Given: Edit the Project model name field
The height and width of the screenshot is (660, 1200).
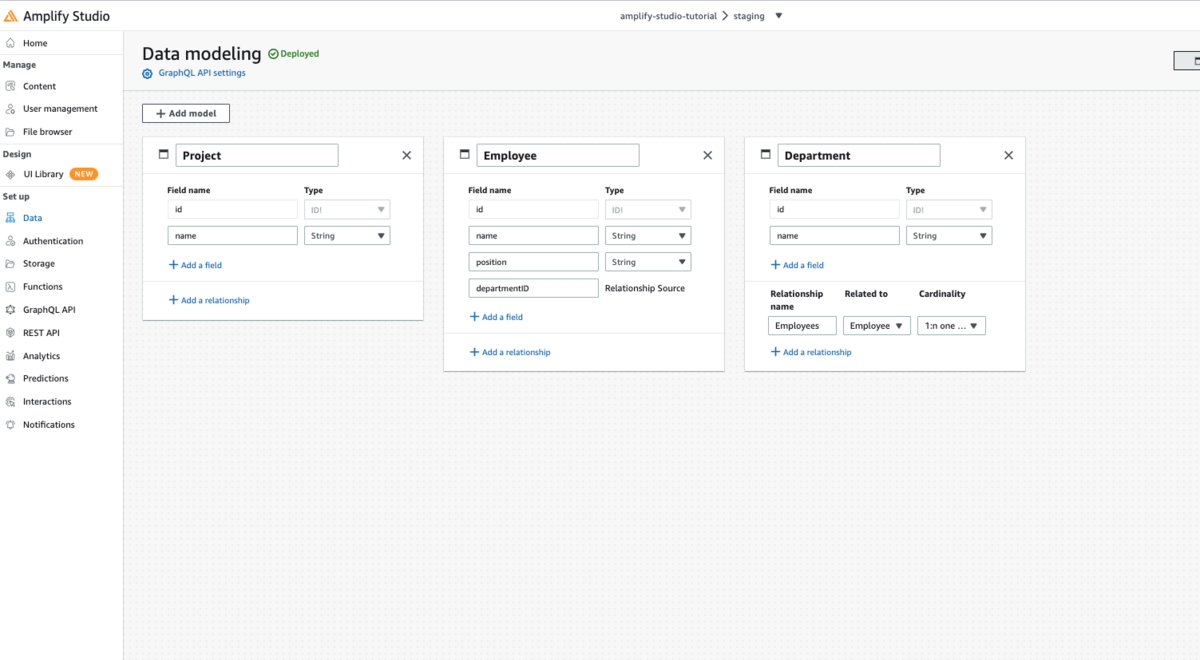Looking at the screenshot, I should click(257, 156).
